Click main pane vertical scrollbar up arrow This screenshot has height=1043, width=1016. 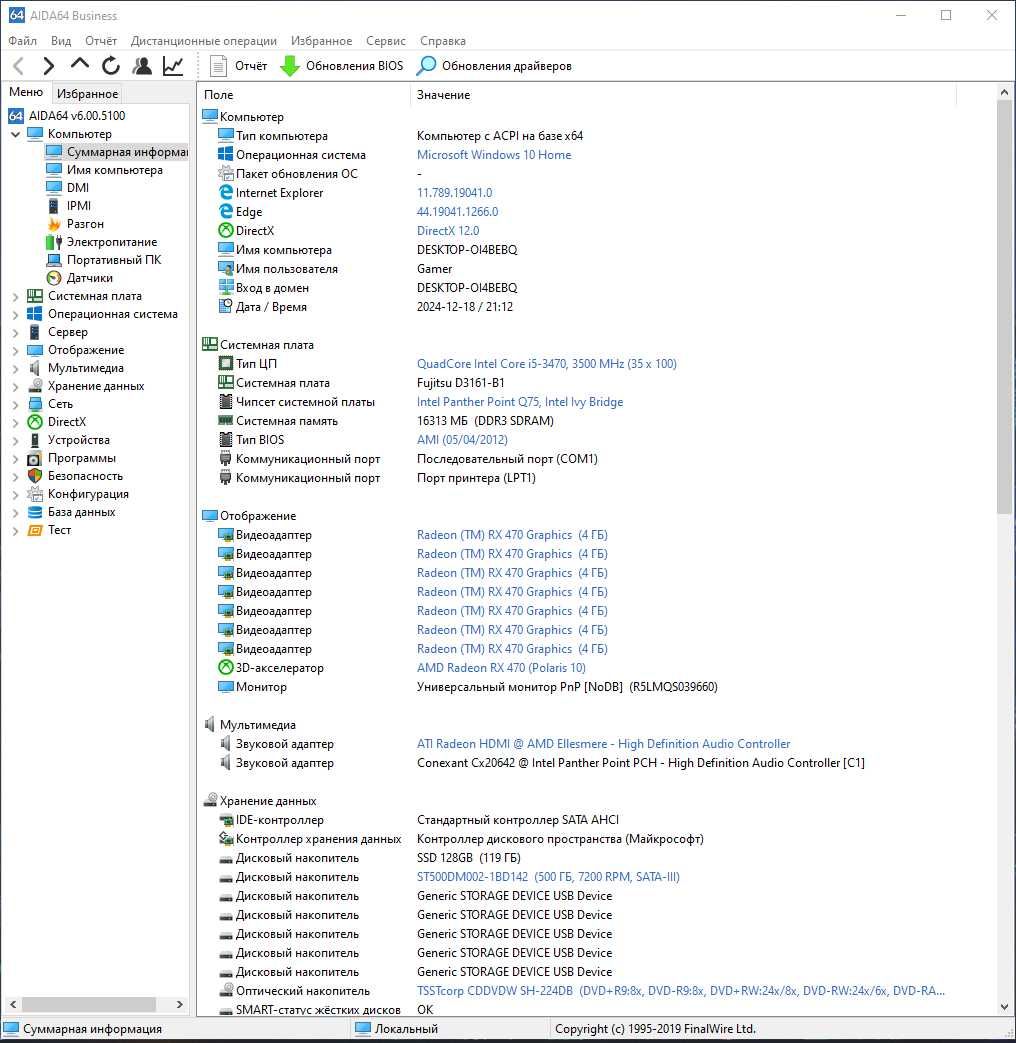(1004, 92)
